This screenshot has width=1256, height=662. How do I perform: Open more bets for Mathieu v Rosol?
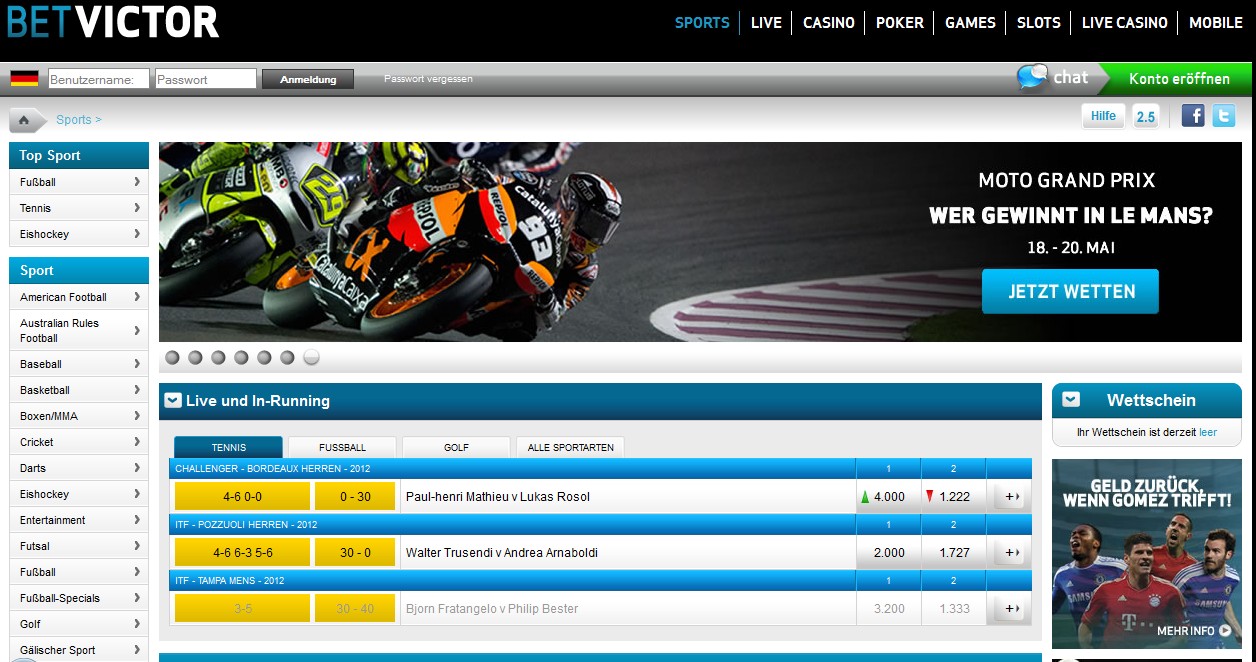(x=1010, y=497)
